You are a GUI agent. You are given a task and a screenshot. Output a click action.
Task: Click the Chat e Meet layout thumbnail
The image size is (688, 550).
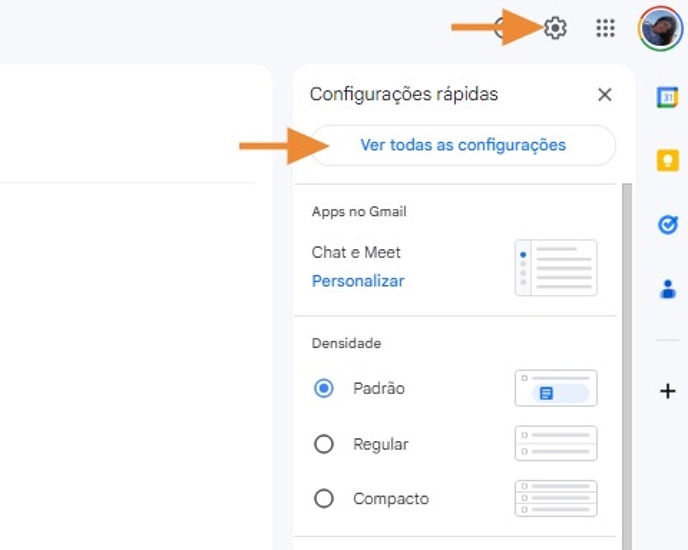555,267
